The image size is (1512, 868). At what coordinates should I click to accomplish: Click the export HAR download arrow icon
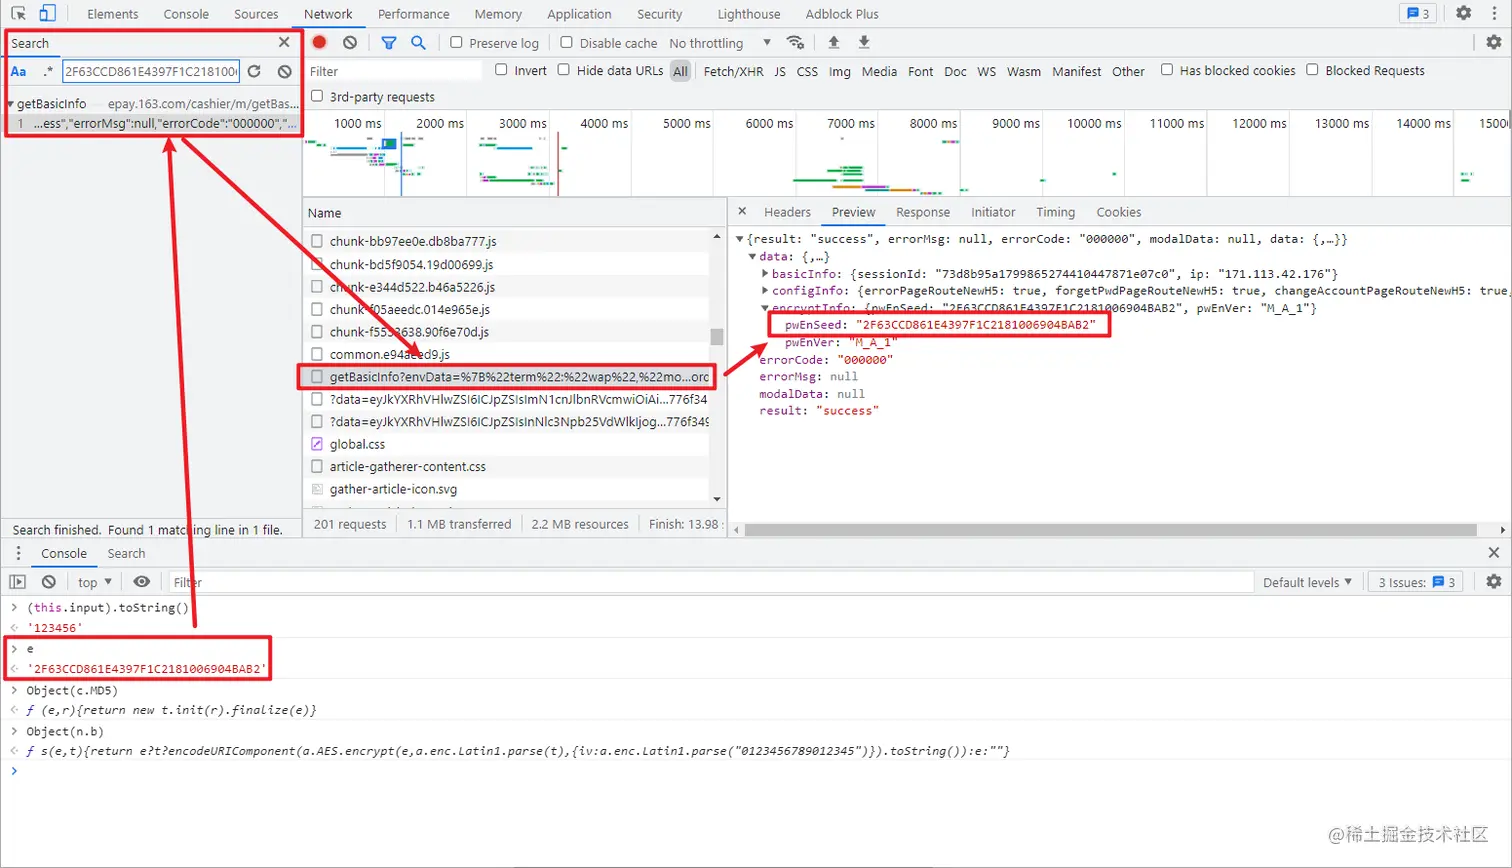pos(864,42)
